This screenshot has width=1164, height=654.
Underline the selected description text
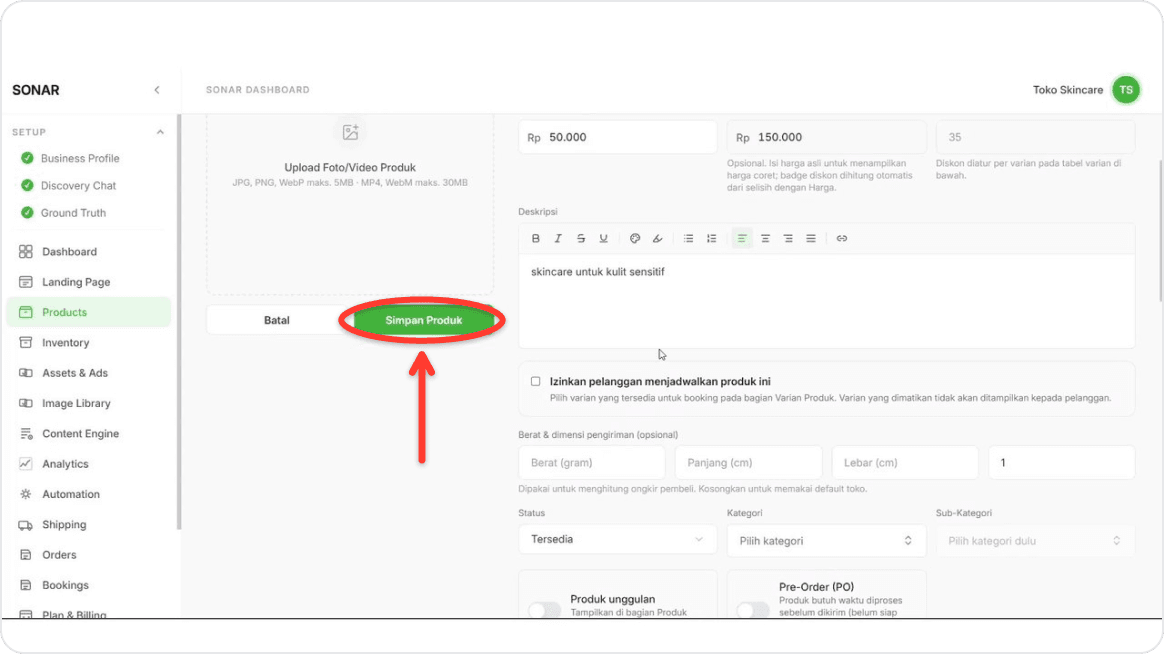coord(604,238)
